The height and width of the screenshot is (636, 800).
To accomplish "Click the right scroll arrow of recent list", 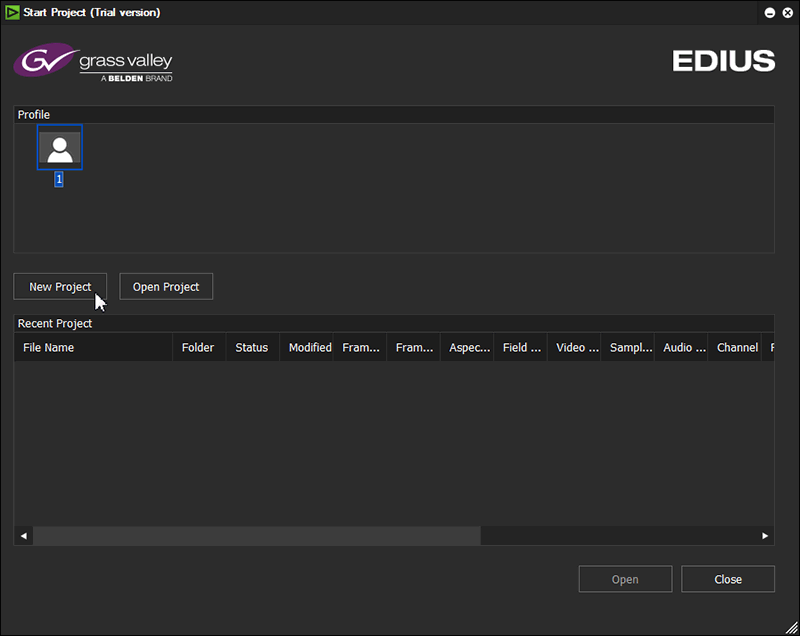I will (x=765, y=536).
